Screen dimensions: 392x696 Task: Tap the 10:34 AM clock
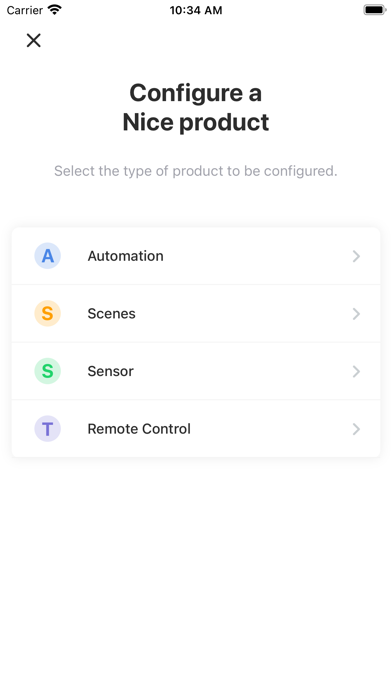[196, 10]
